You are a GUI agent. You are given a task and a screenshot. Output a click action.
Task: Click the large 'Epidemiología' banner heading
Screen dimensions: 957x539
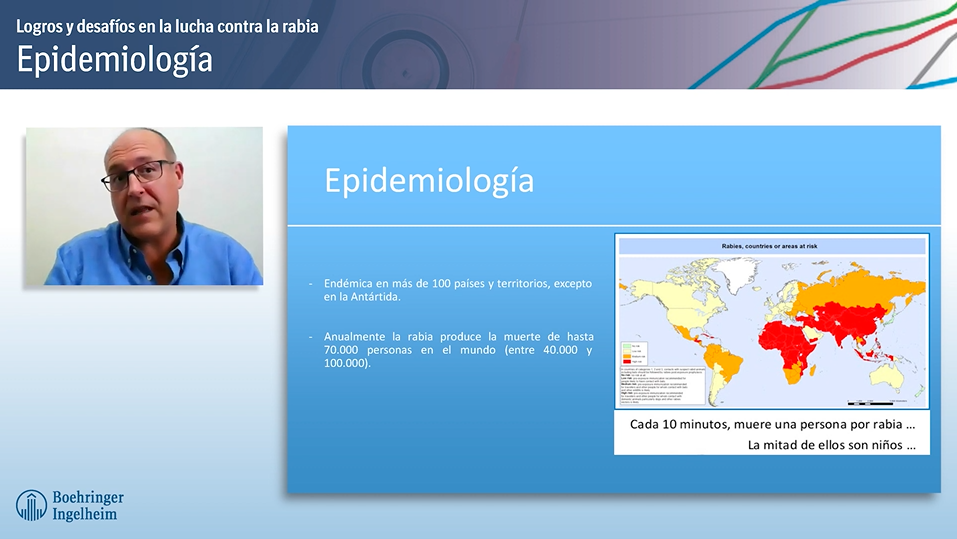click(114, 60)
